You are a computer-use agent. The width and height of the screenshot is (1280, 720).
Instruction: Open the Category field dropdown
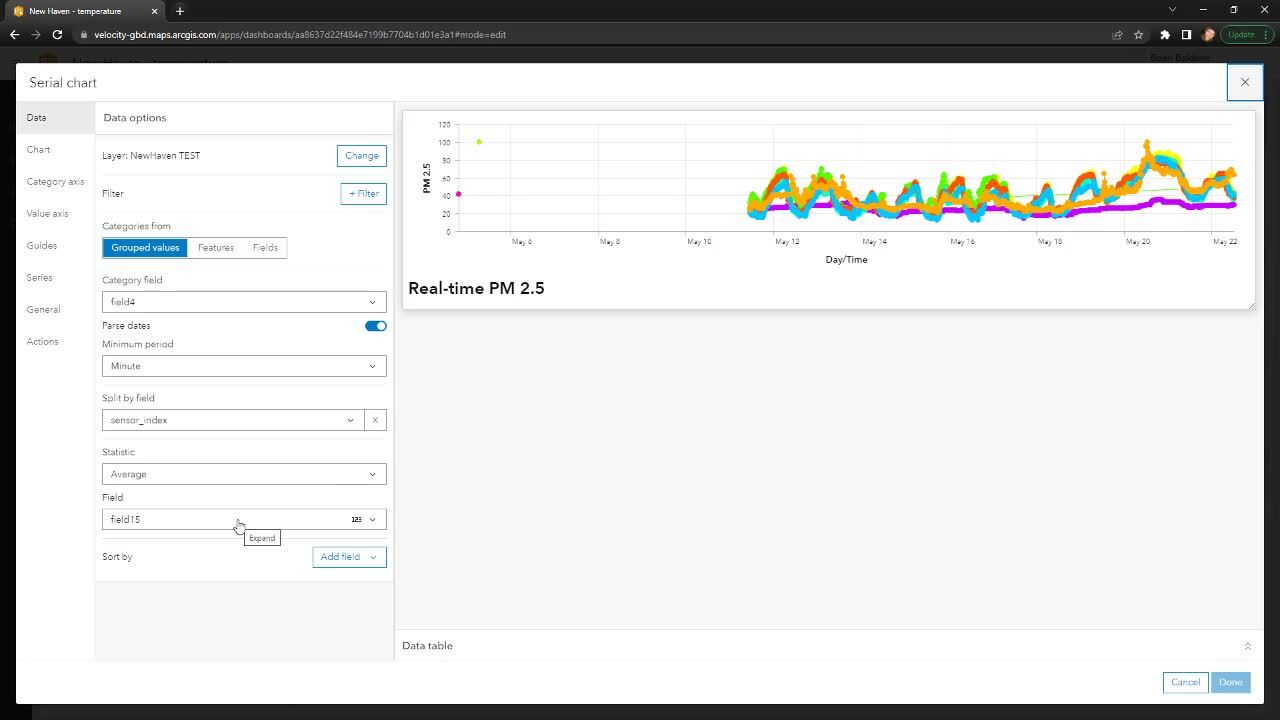tap(244, 302)
